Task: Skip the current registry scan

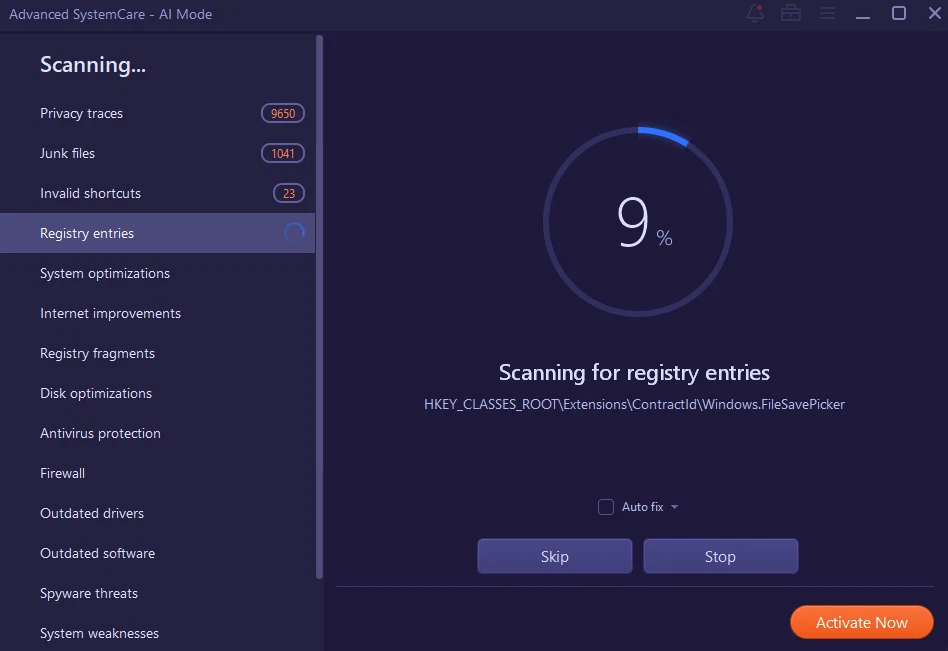Action: [x=554, y=556]
